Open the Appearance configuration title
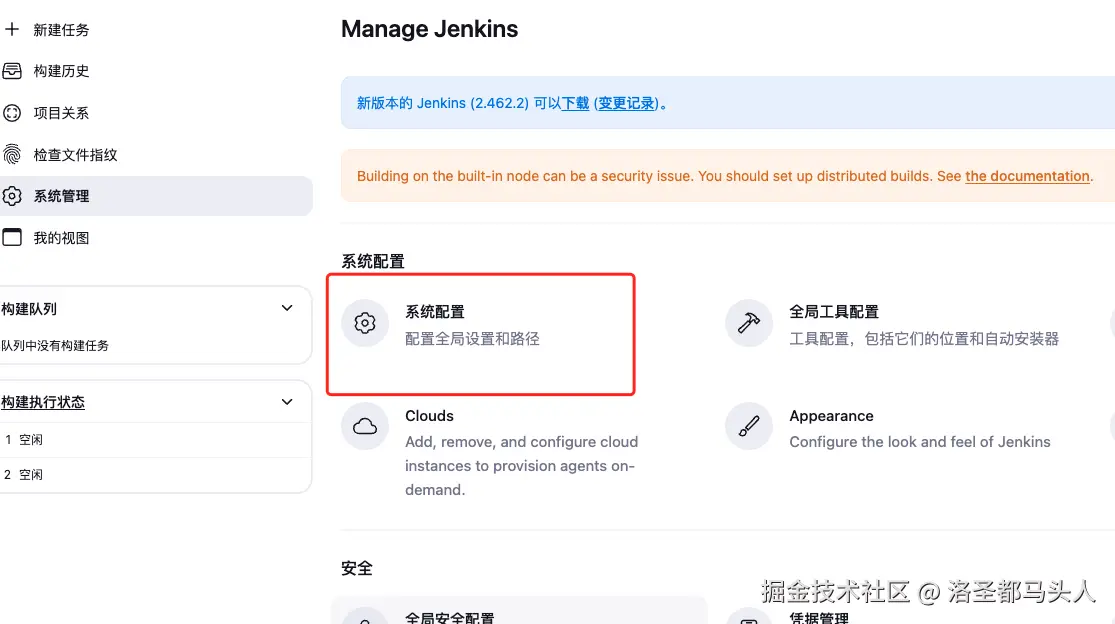The image size is (1115, 624). (831, 416)
